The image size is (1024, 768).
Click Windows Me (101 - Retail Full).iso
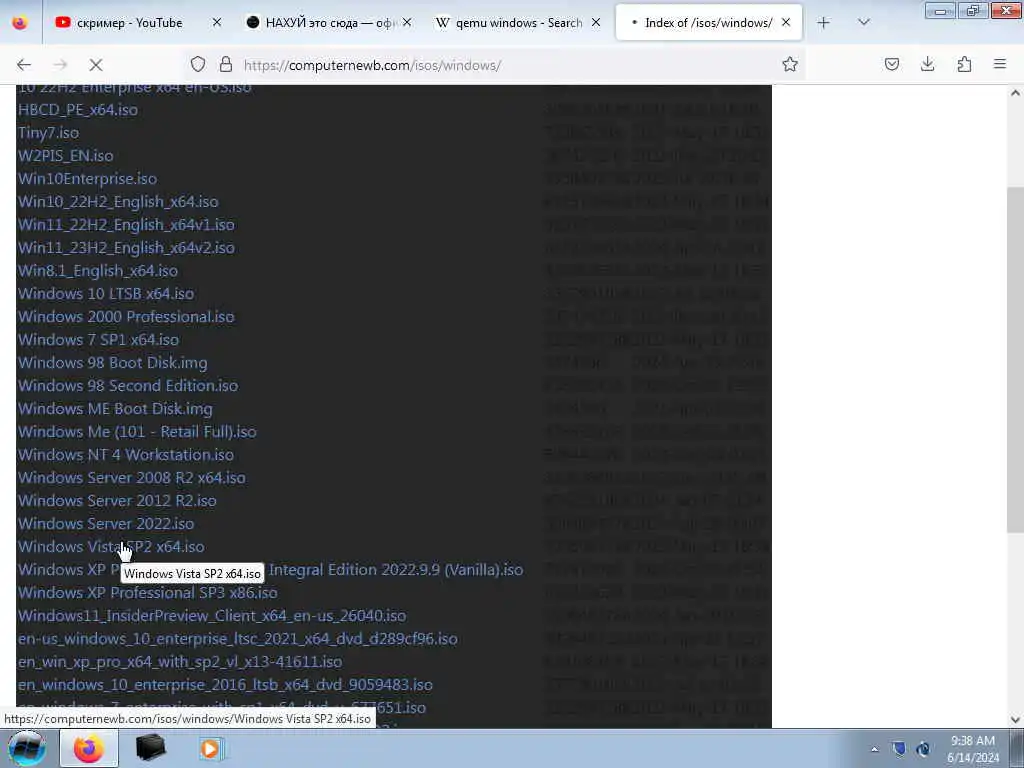point(137,432)
